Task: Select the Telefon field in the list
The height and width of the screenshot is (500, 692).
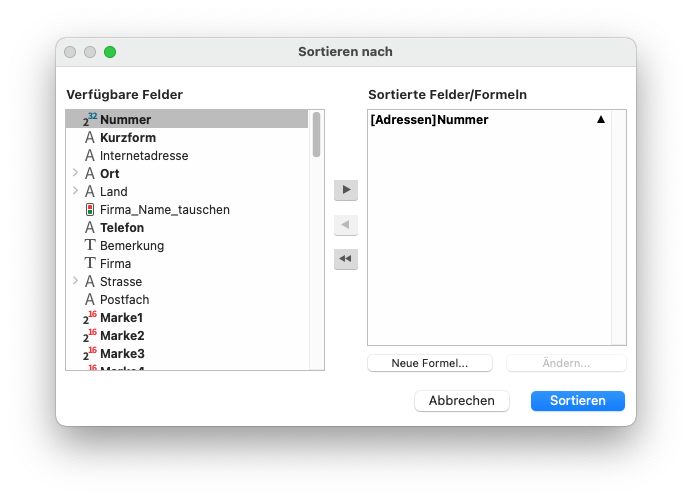Action: [x=122, y=228]
